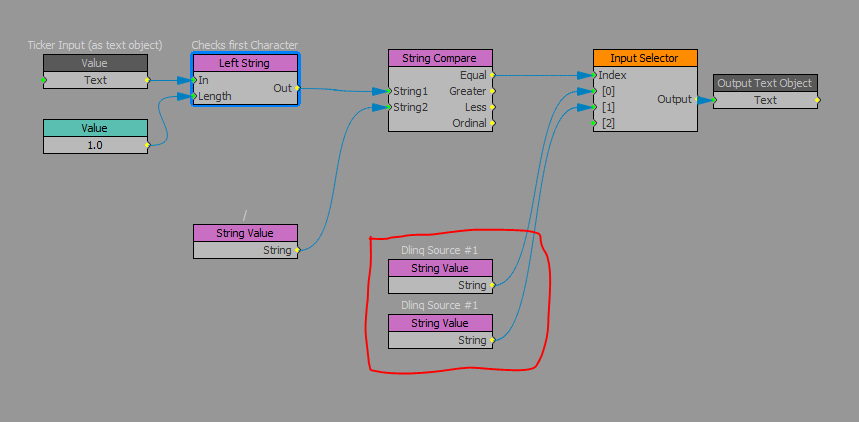Screen dimensions: 859x422
Task: Select lower Dlinq Source #1 String Value header
Action: (x=440, y=323)
